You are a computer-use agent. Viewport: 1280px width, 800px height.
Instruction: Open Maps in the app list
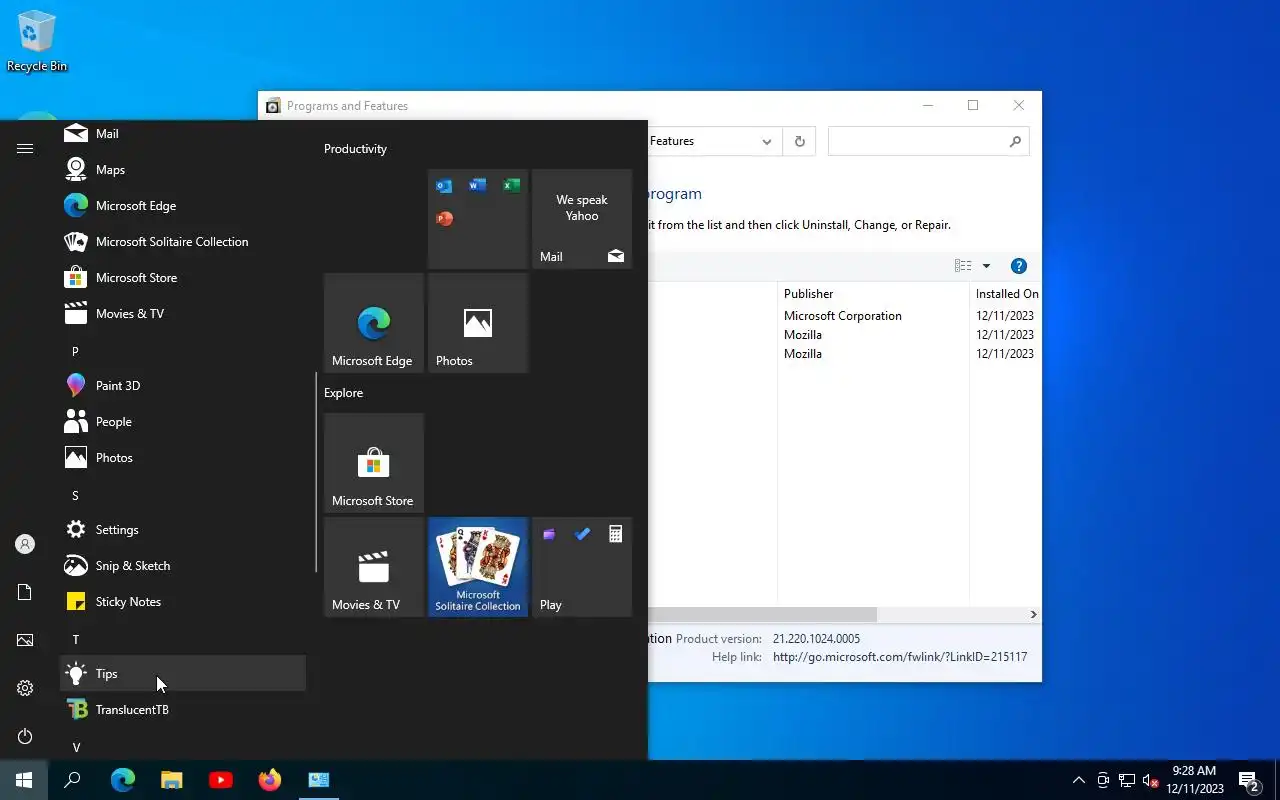coord(183,170)
